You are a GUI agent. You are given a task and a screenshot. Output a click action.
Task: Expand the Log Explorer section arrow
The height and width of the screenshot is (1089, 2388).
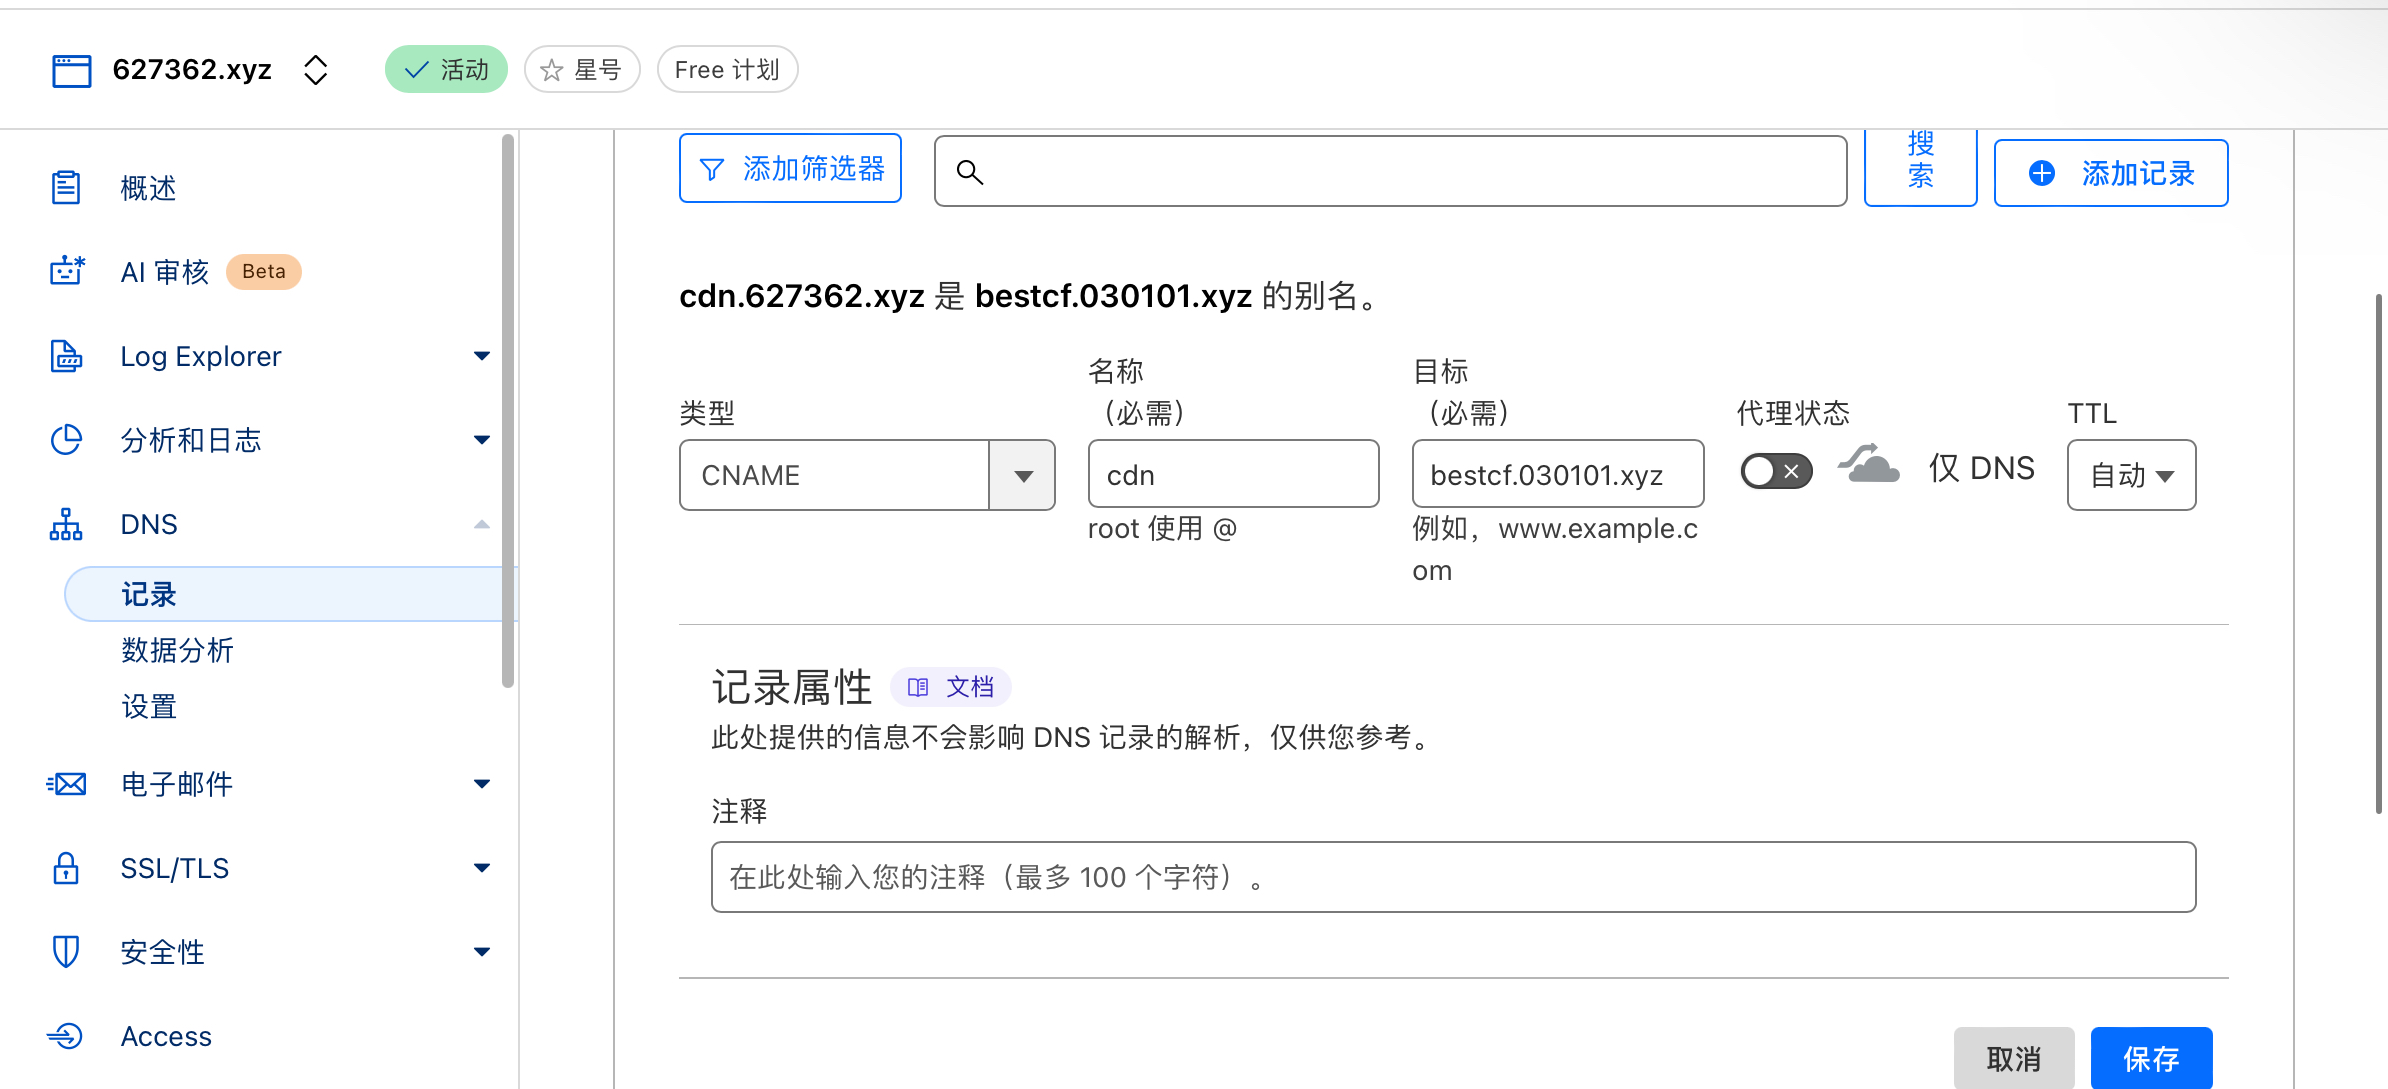(x=482, y=356)
